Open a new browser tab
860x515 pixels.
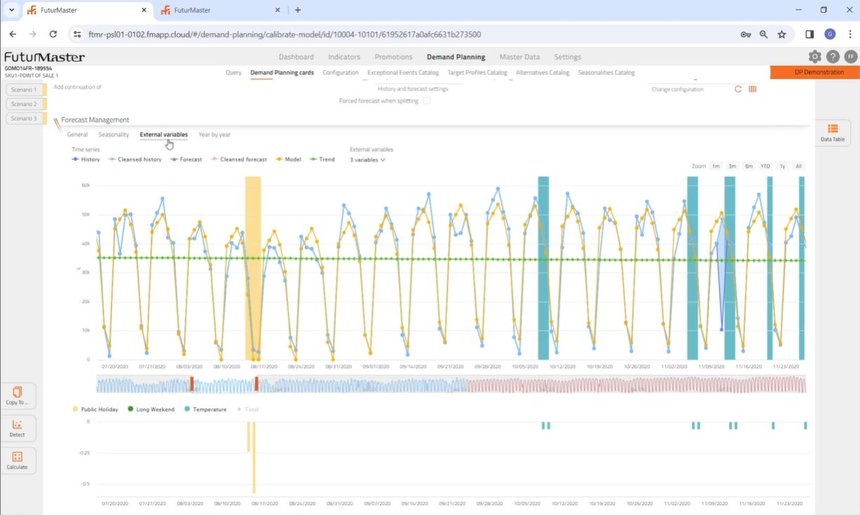pos(297,10)
